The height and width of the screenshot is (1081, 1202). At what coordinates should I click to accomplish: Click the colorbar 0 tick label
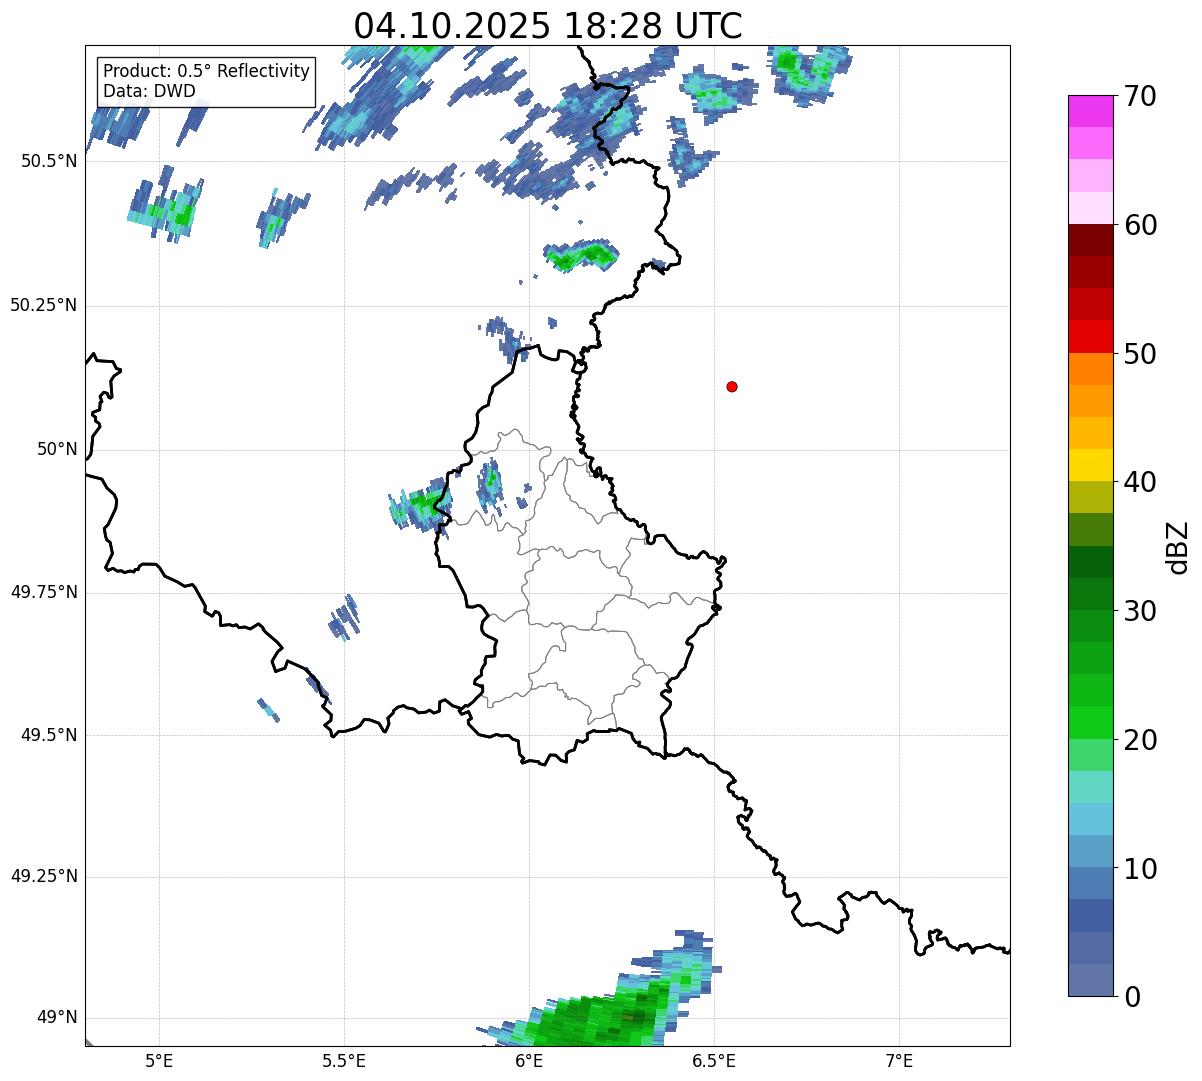point(1132,996)
